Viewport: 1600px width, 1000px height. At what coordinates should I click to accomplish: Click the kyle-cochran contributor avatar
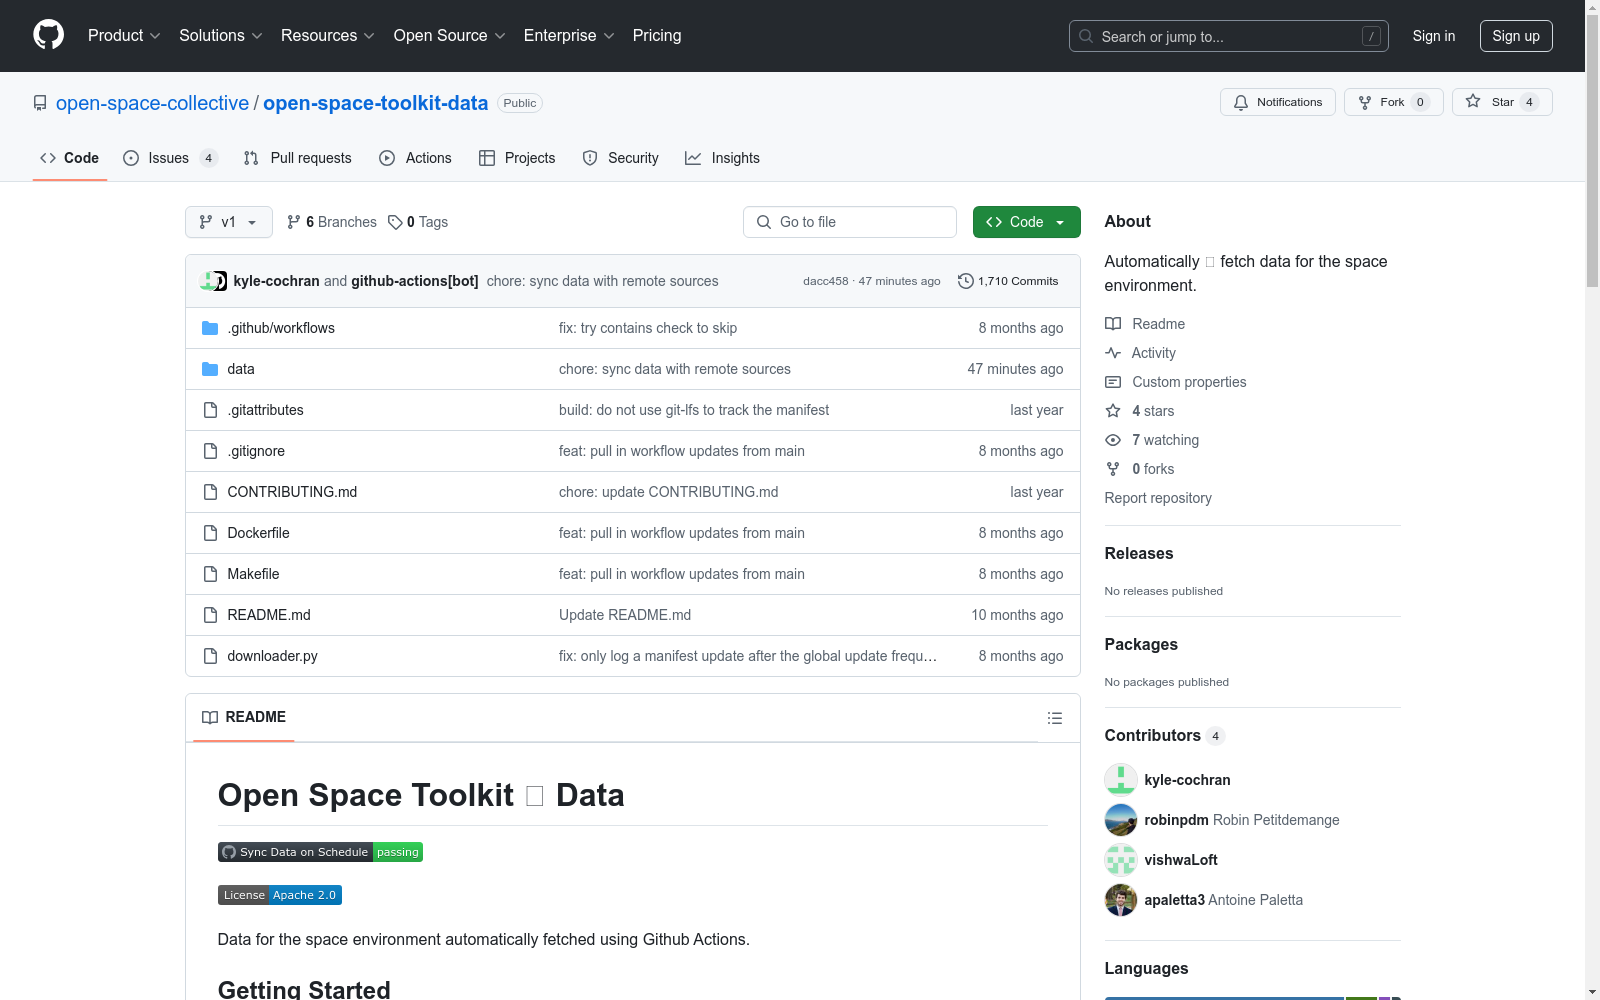coord(1121,780)
